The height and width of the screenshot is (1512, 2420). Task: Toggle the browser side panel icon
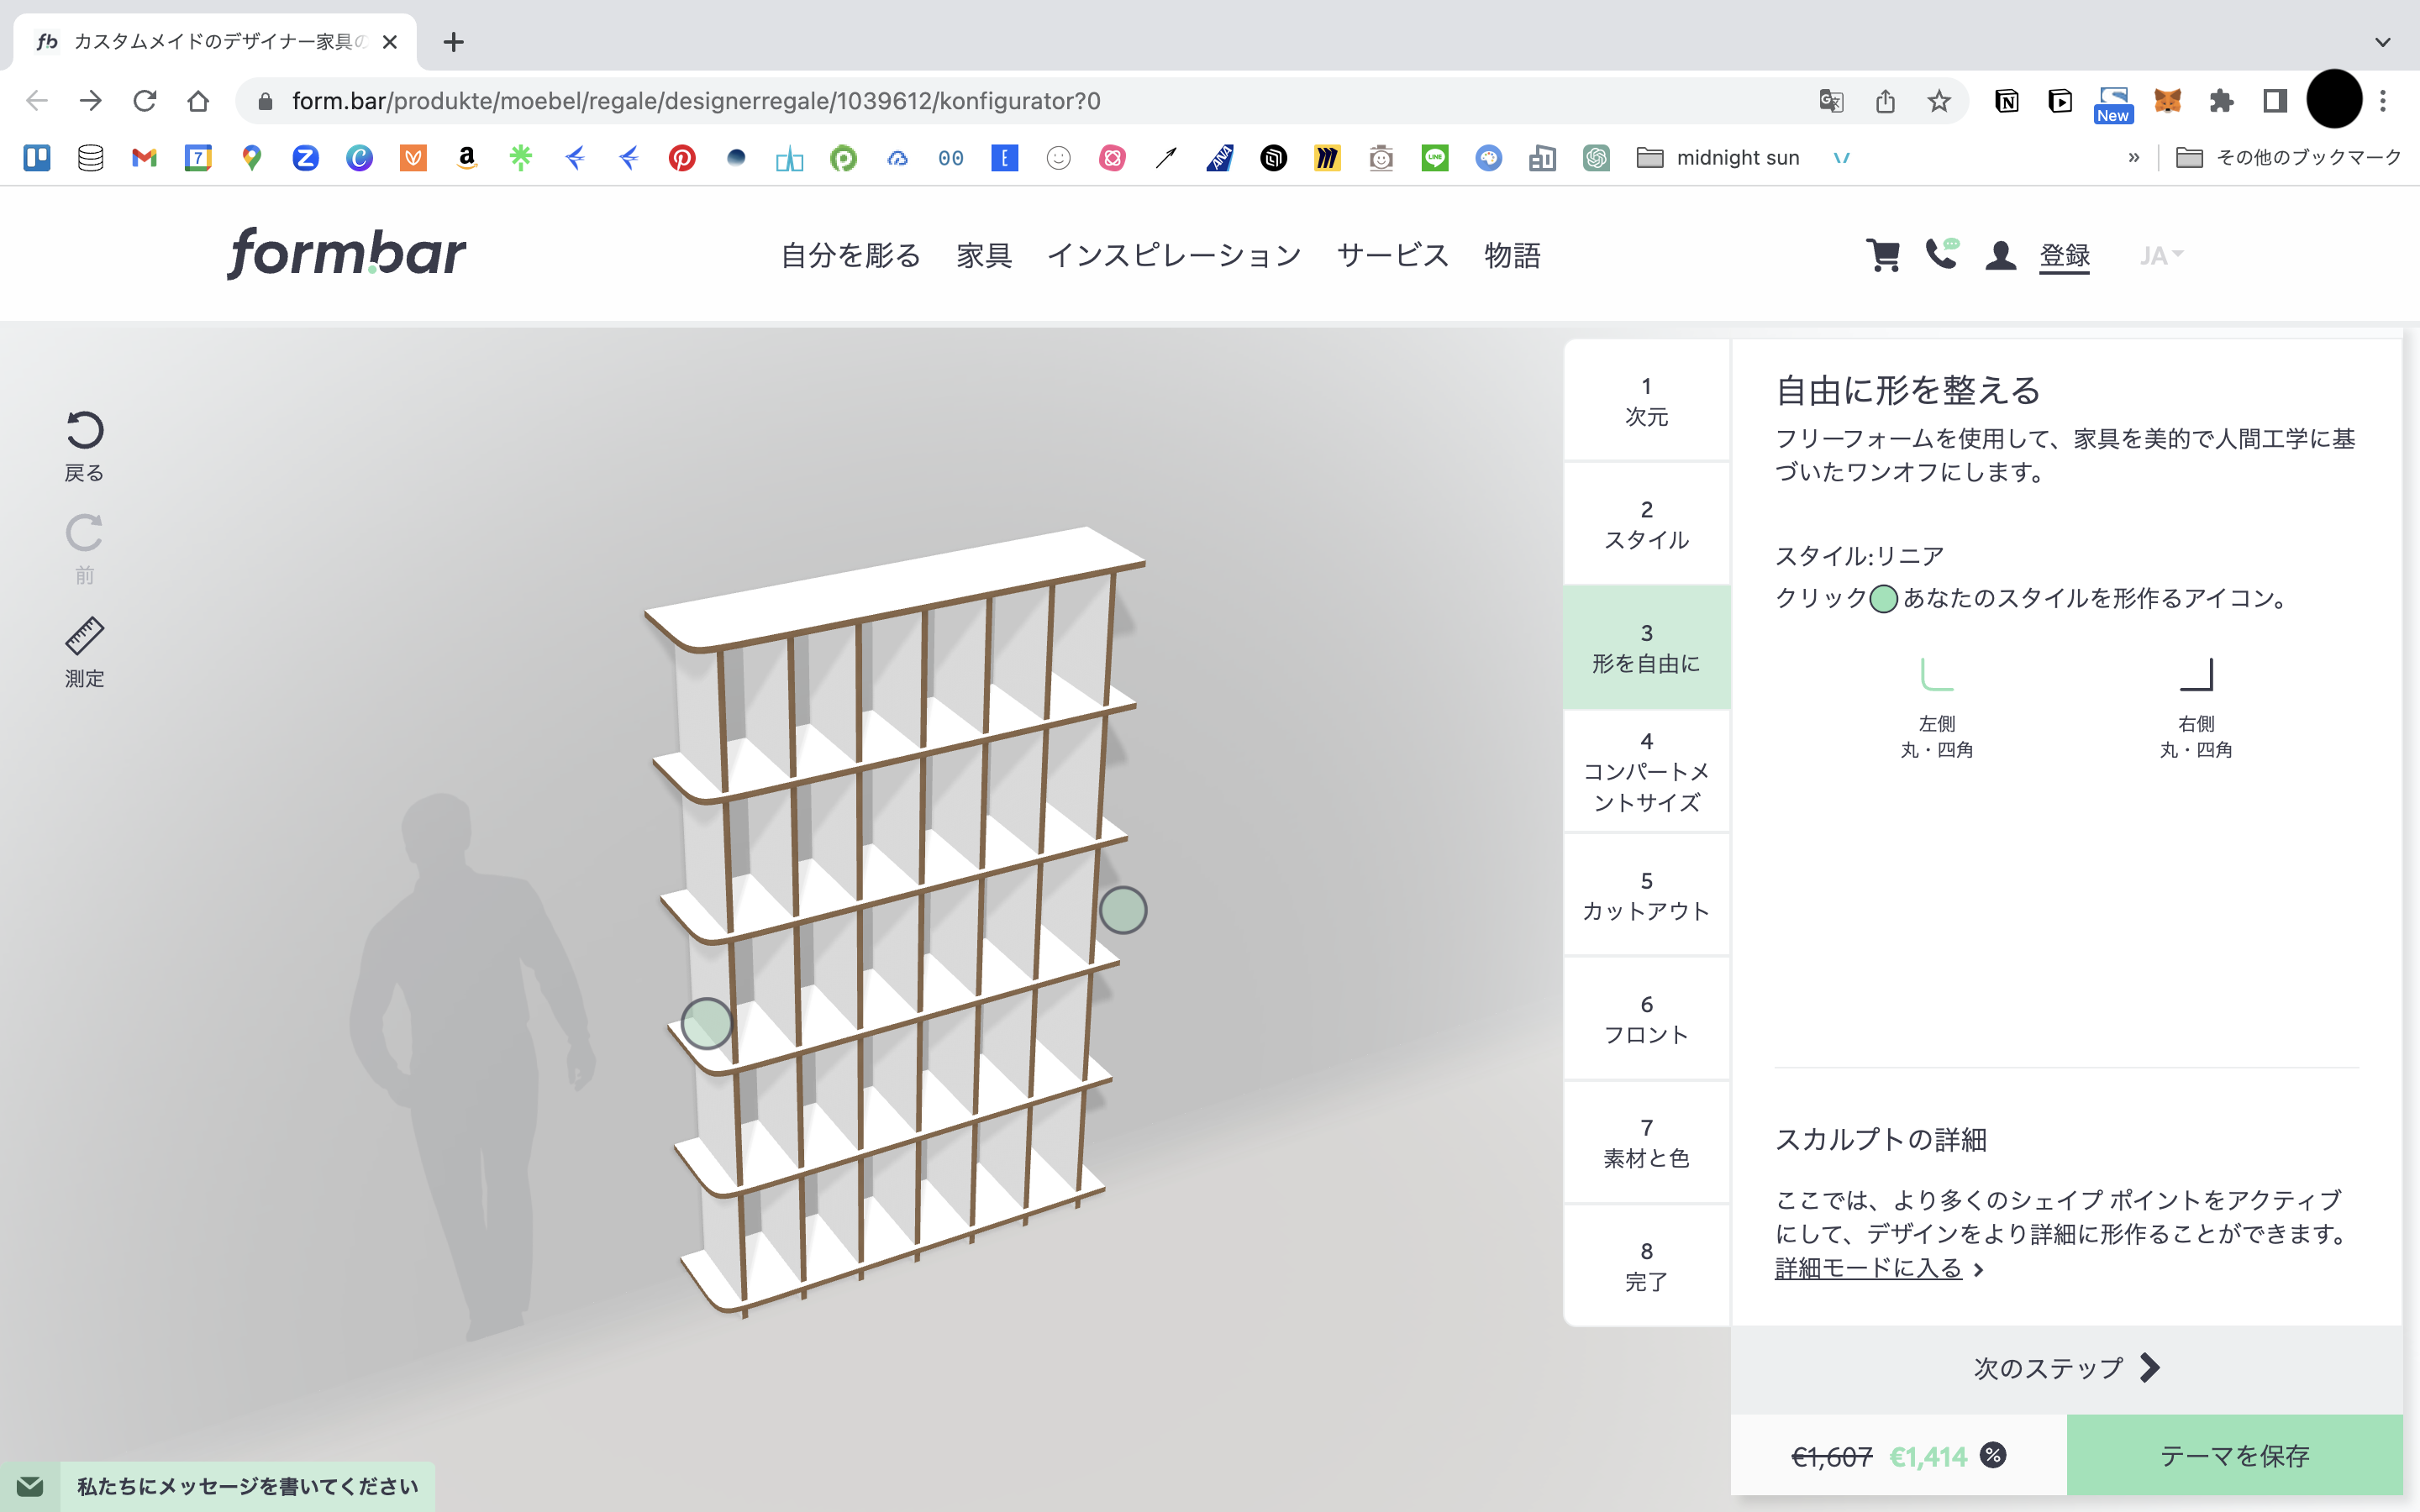click(x=2275, y=101)
